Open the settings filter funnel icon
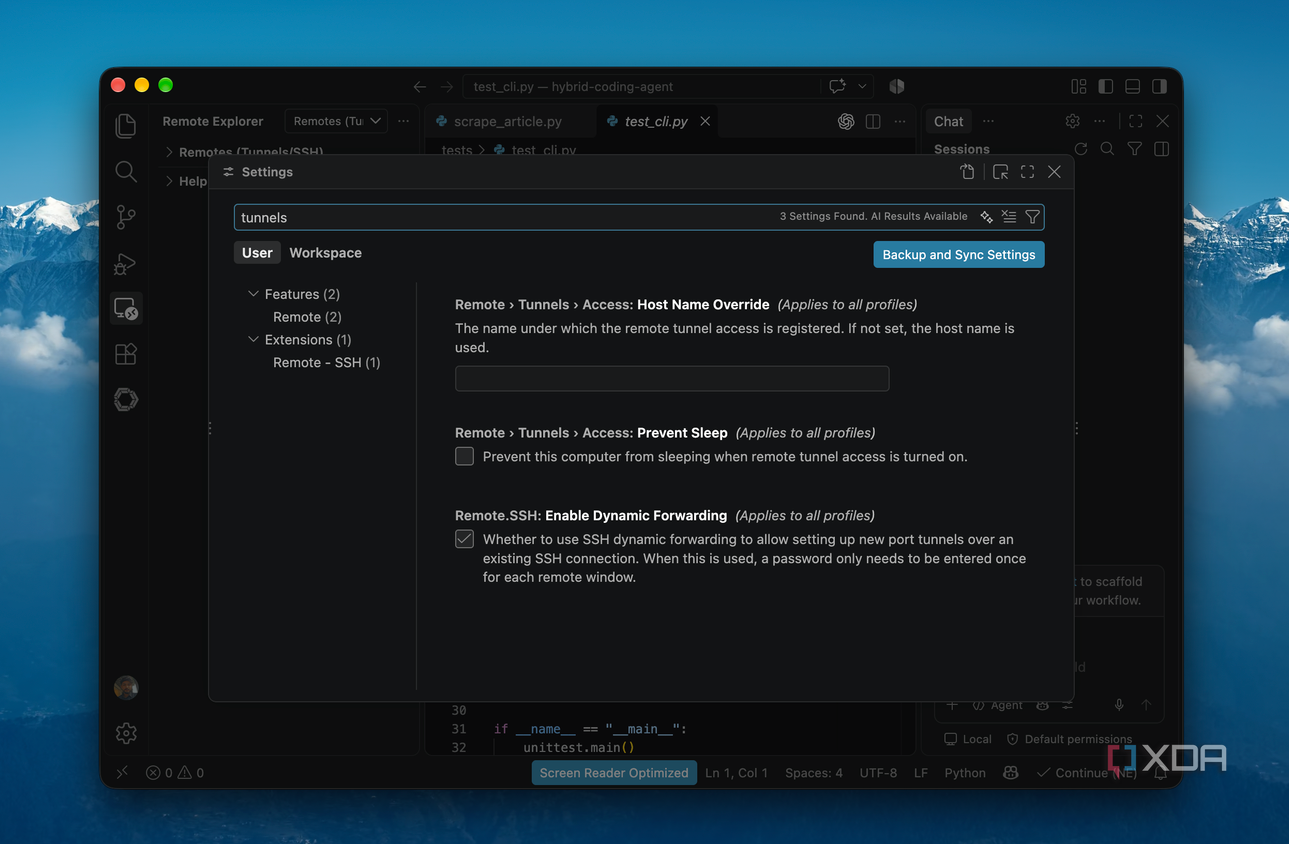1289x844 pixels. pyautogui.click(x=1032, y=217)
